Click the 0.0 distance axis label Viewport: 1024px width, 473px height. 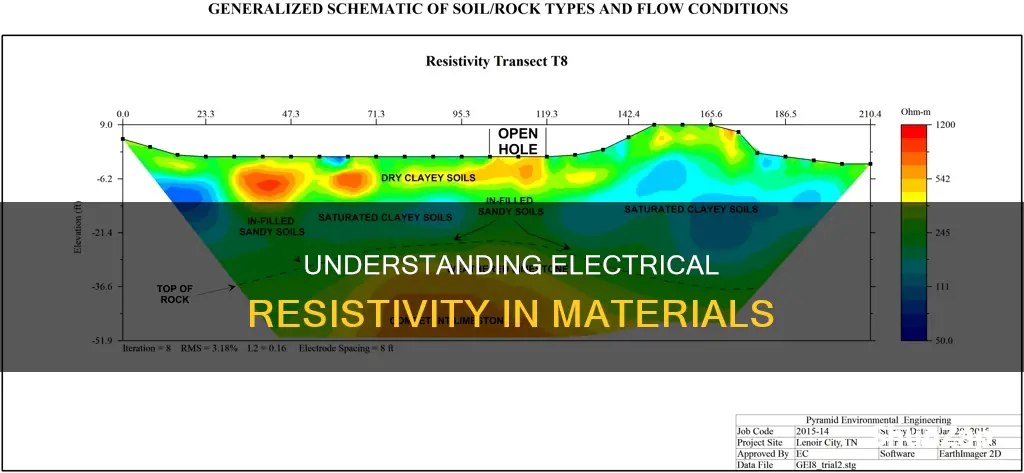[123, 114]
